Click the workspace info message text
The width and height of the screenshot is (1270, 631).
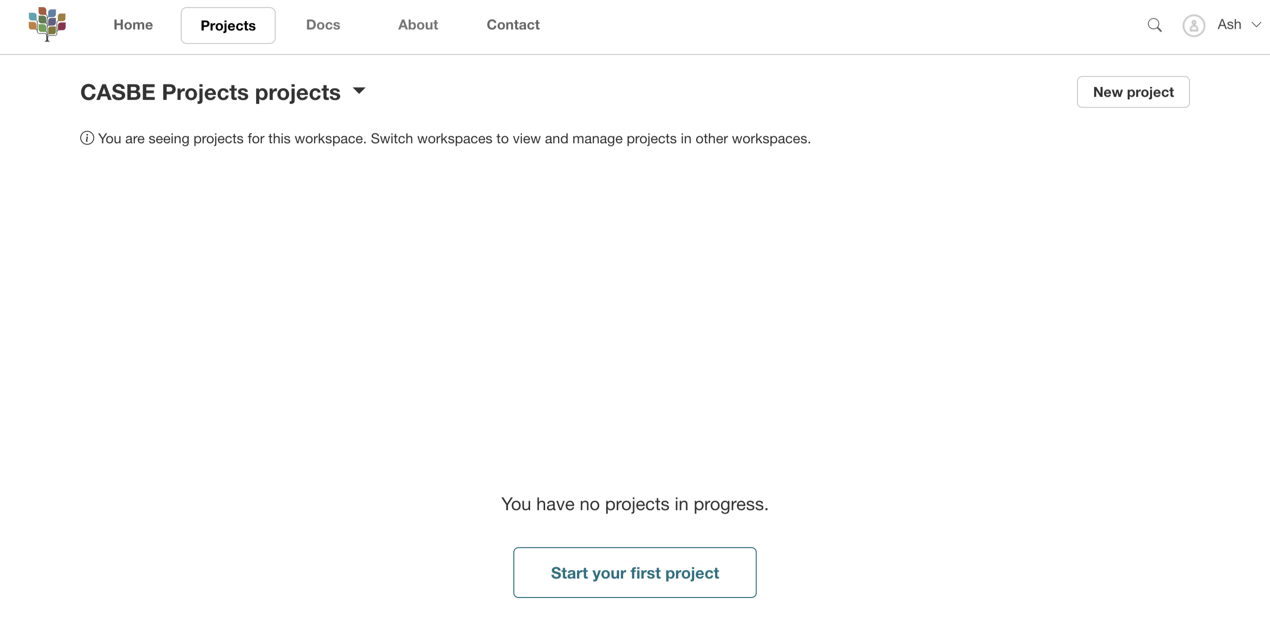[x=454, y=139]
